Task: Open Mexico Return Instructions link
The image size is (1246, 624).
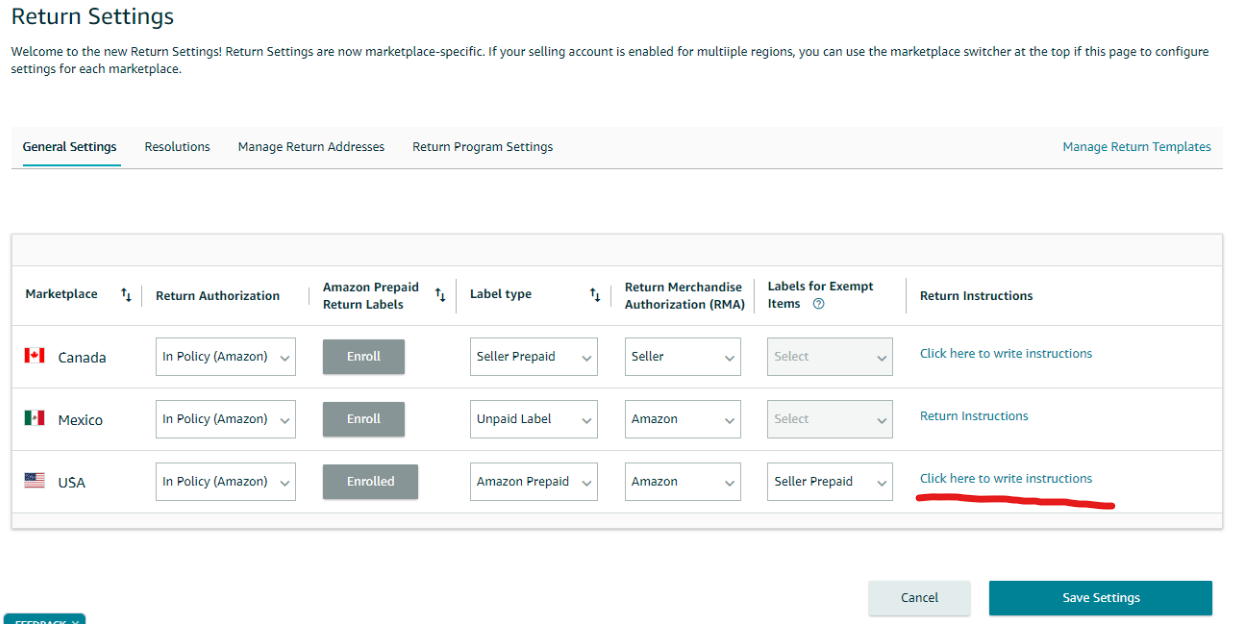Action: pyautogui.click(x=974, y=416)
